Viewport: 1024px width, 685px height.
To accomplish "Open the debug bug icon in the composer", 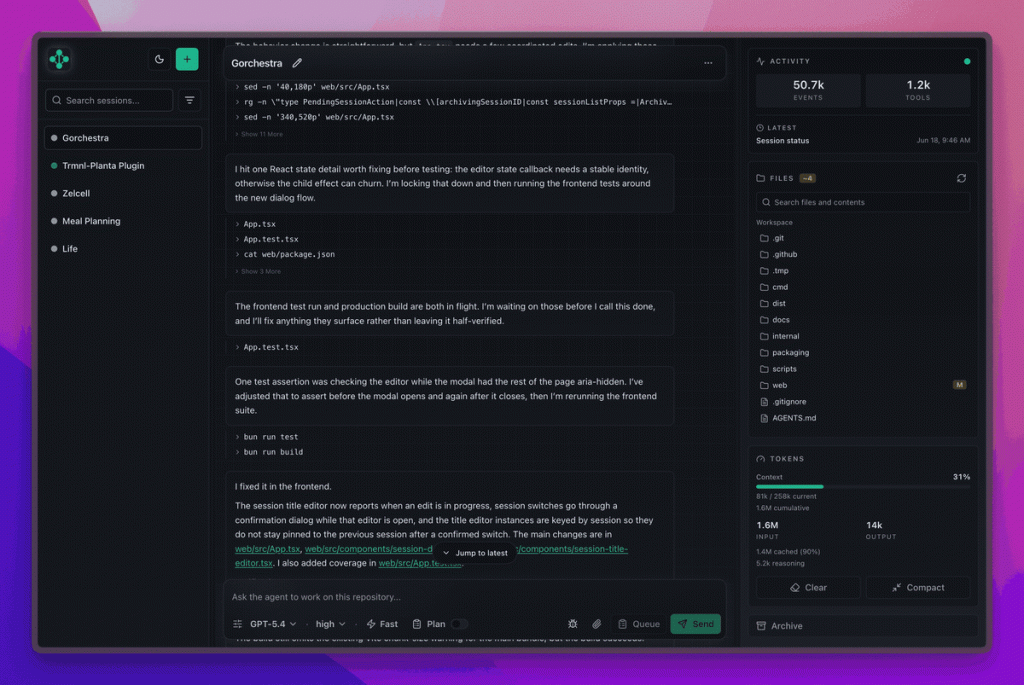I will click(x=573, y=624).
